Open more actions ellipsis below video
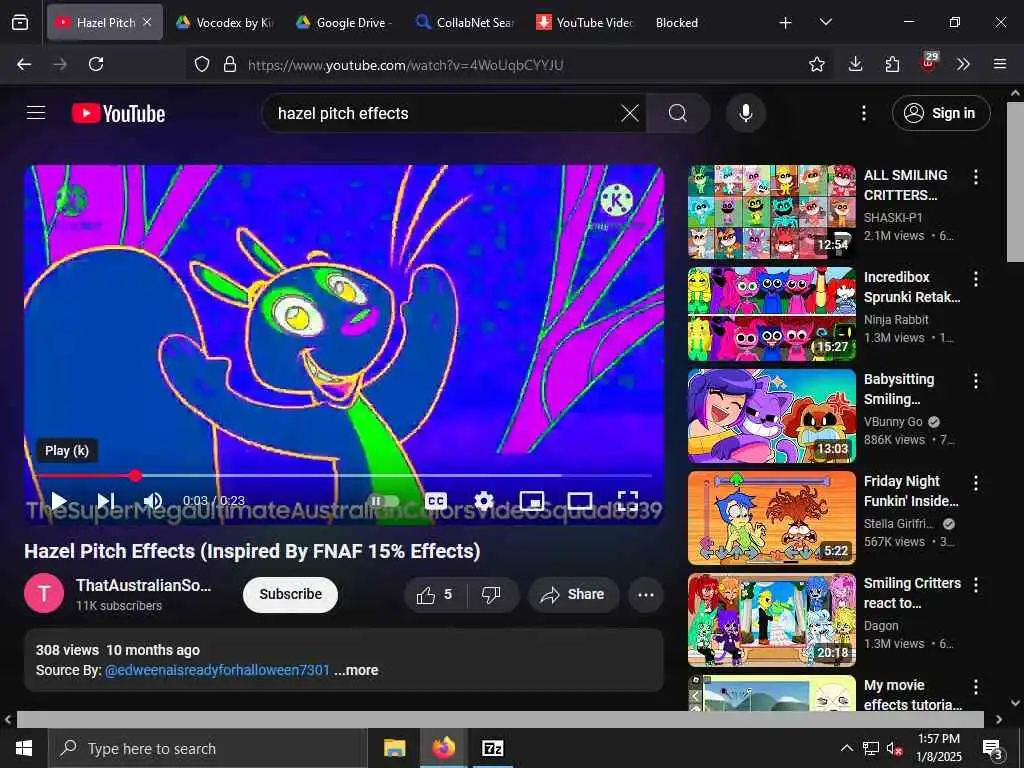 point(646,594)
